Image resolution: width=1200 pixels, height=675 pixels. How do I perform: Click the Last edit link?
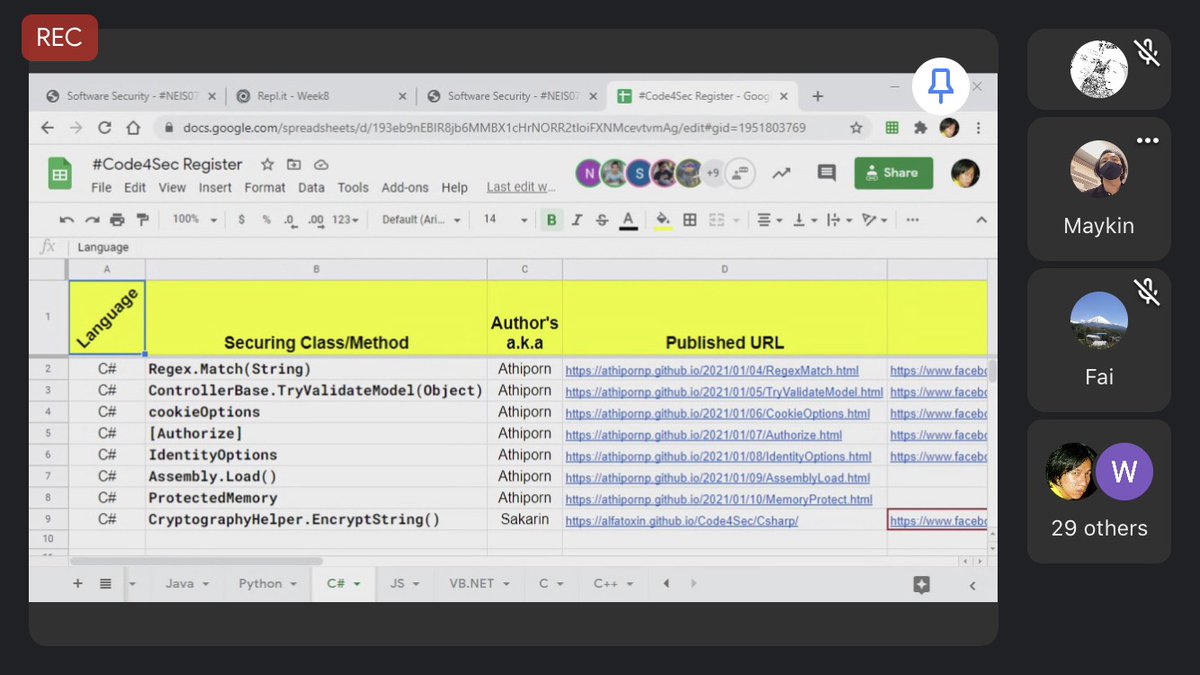(x=521, y=187)
